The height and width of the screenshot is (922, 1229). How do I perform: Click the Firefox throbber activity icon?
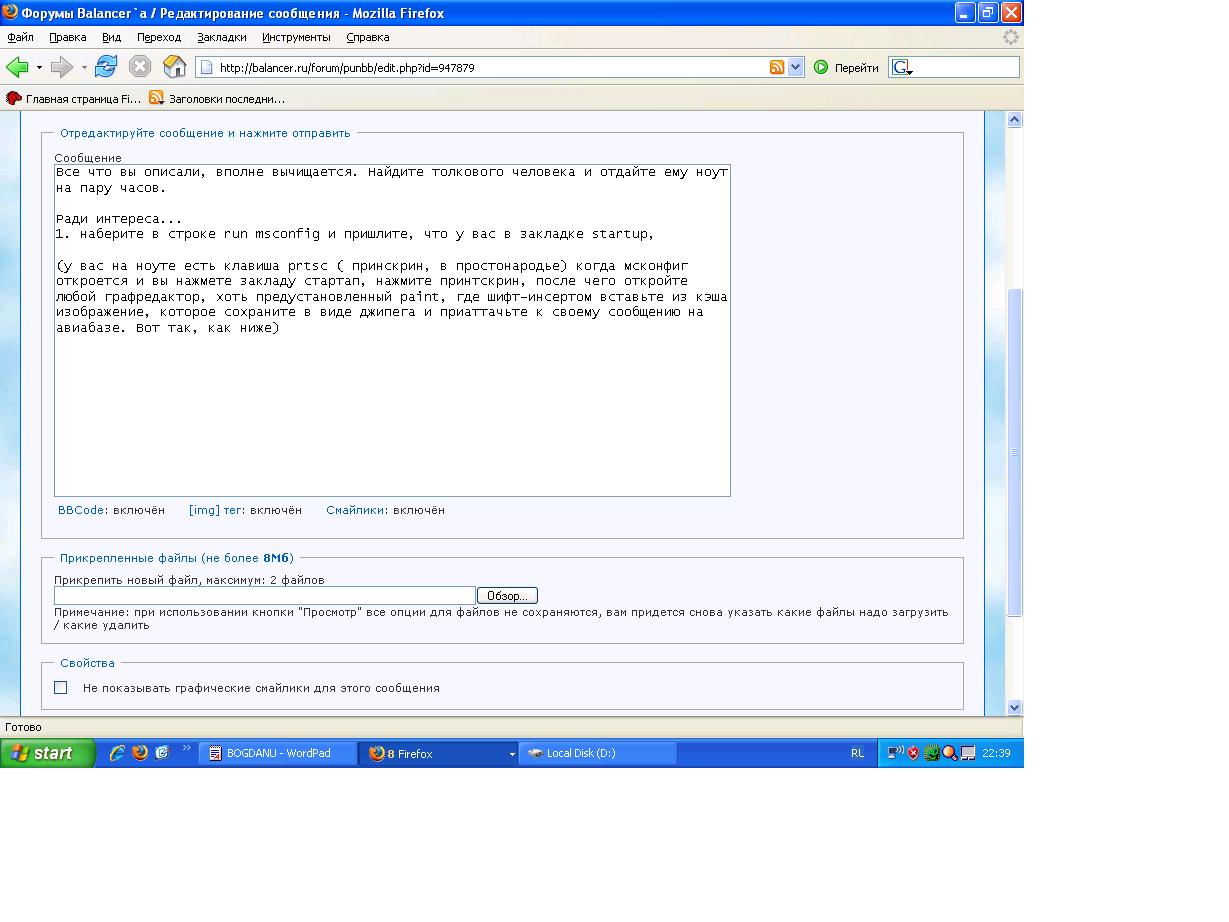[x=1010, y=37]
